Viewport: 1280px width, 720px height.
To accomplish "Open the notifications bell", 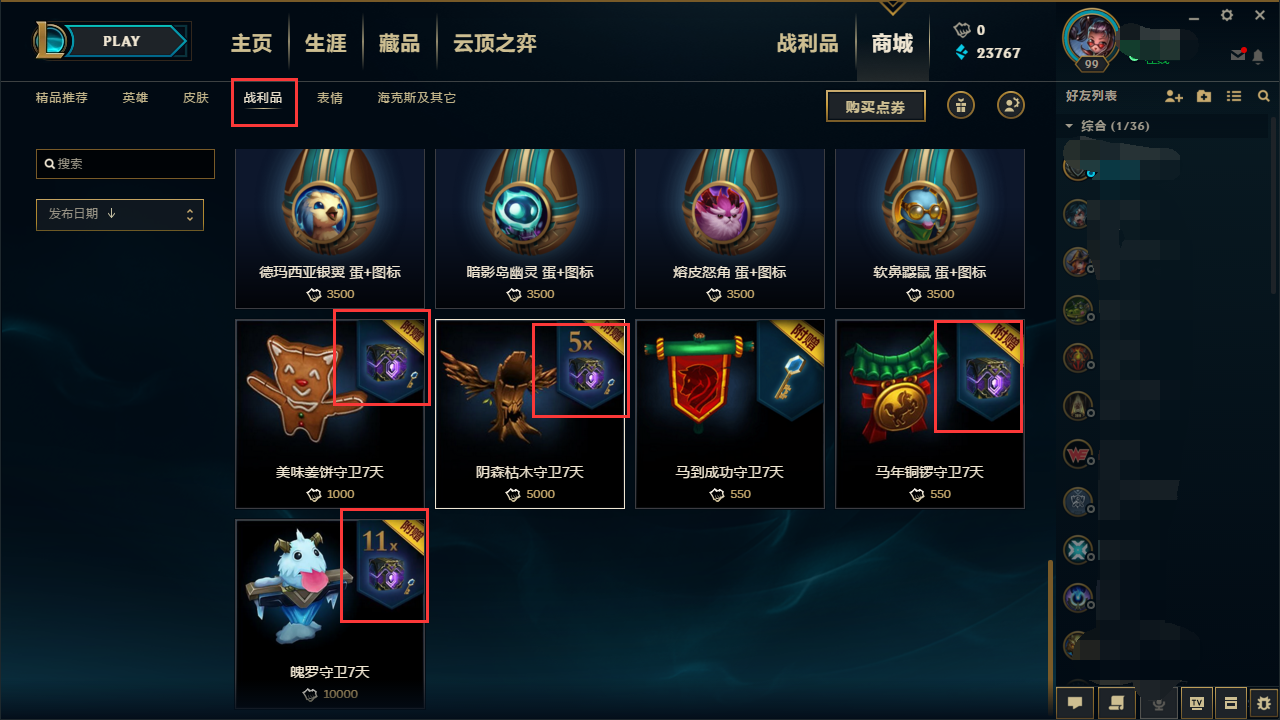I will click(x=1258, y=55).
